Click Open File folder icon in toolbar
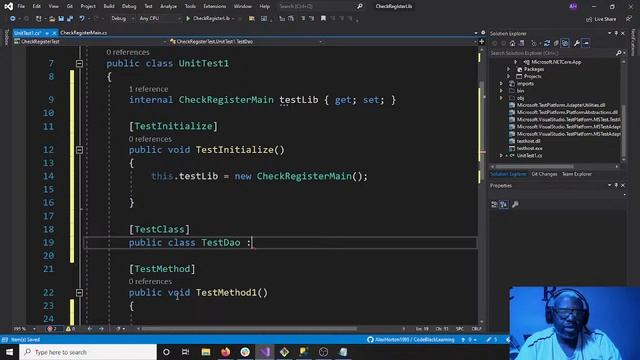Image resolution: width=640 pixels, height=360 pixels. point(52,18)
